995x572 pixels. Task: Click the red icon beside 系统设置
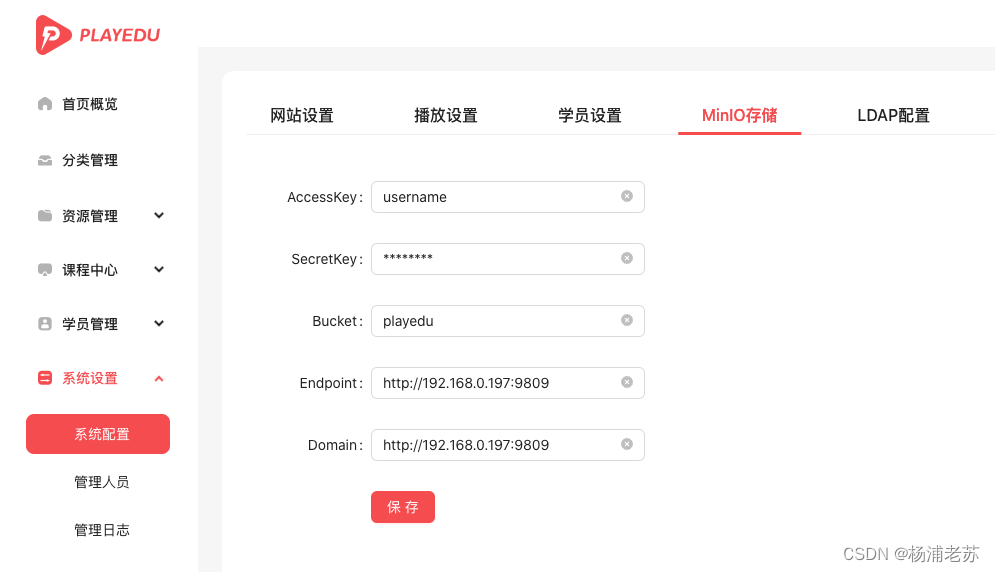click(x=44, y=378)
